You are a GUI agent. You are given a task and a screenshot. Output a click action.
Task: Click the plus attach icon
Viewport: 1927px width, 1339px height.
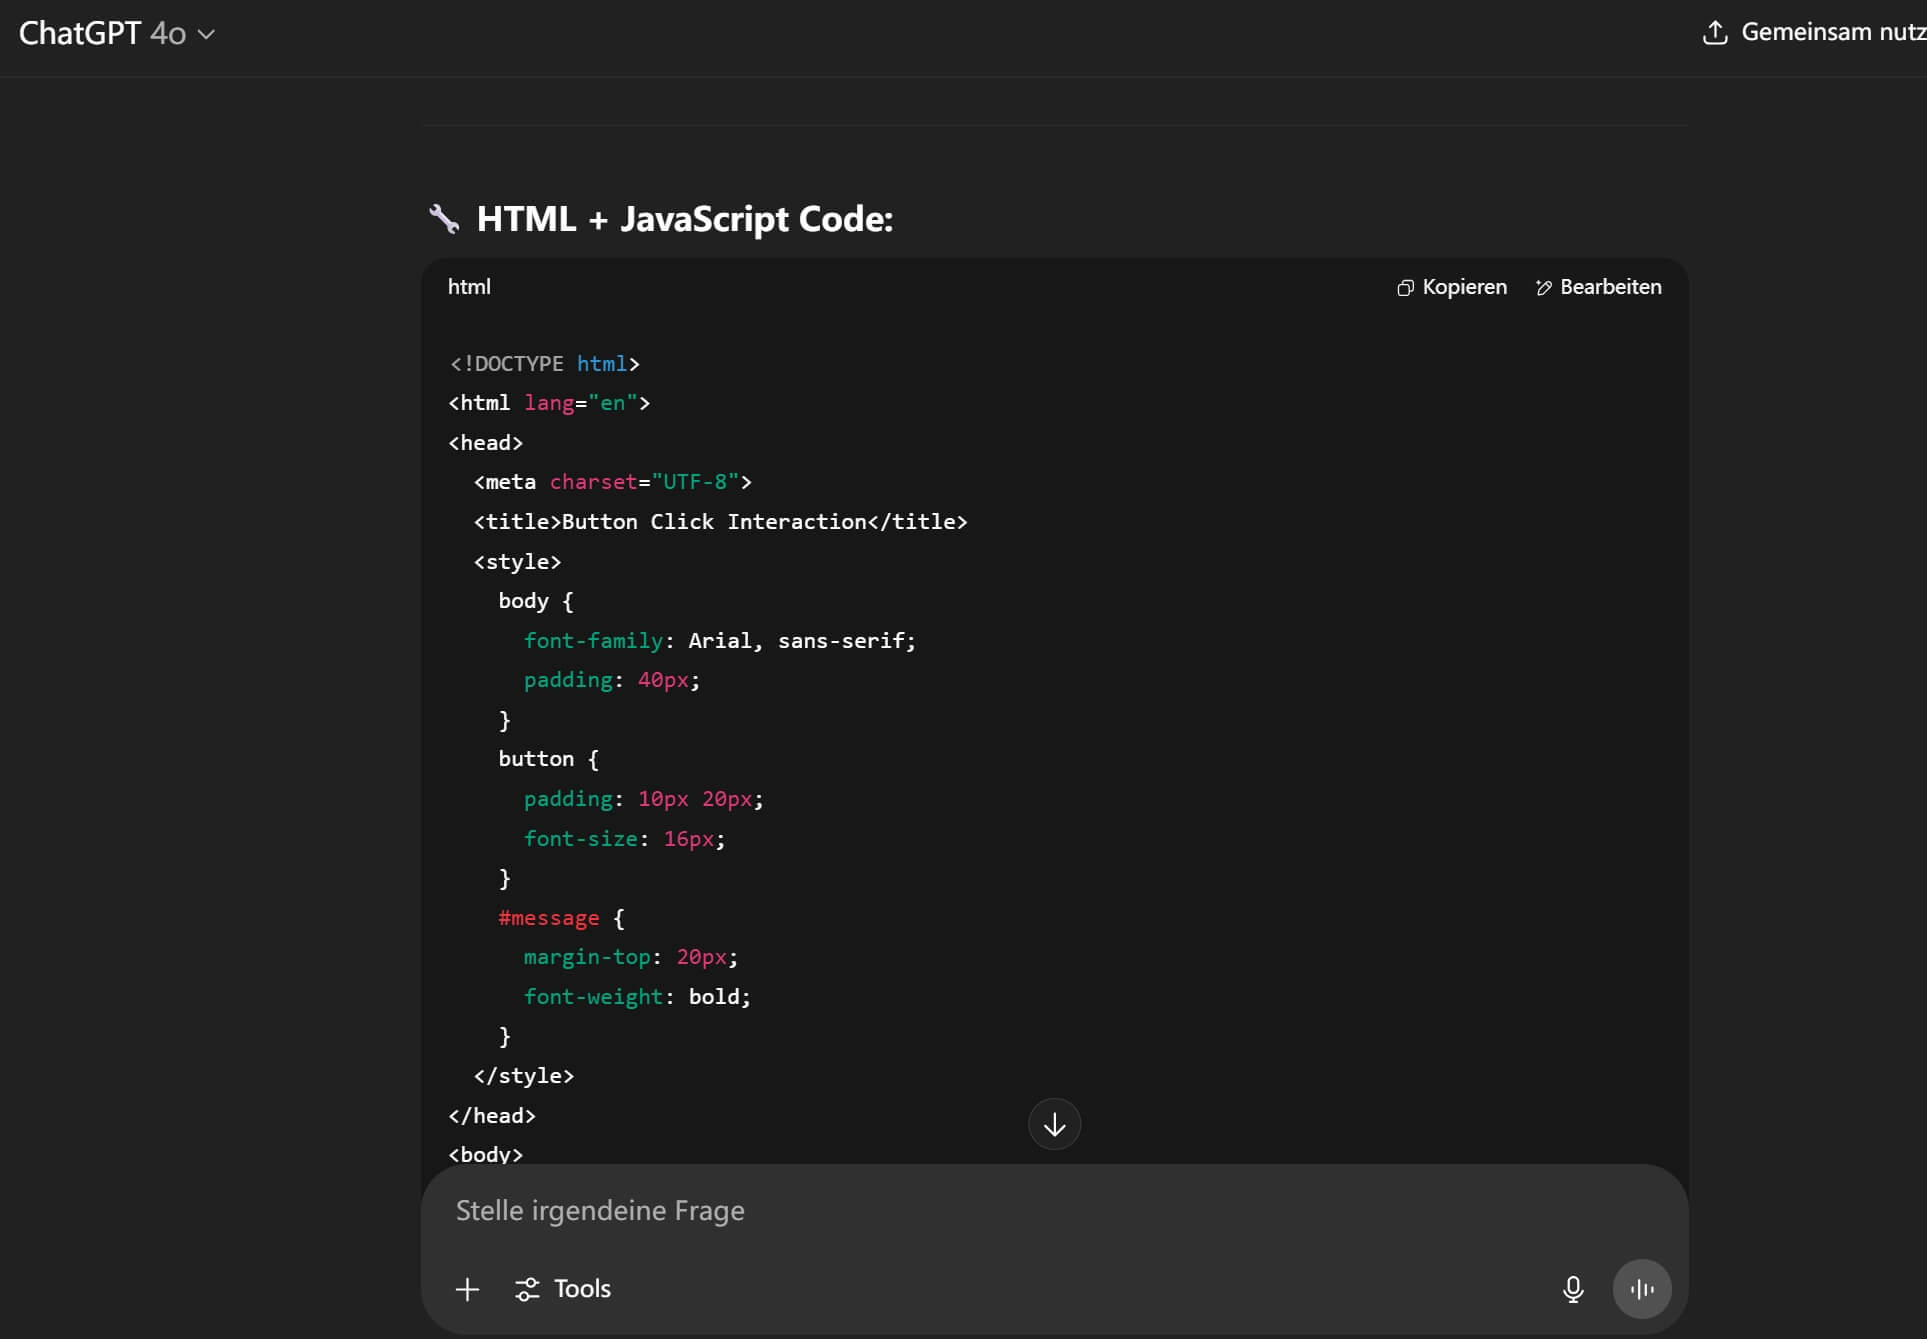coord(467,1289)
